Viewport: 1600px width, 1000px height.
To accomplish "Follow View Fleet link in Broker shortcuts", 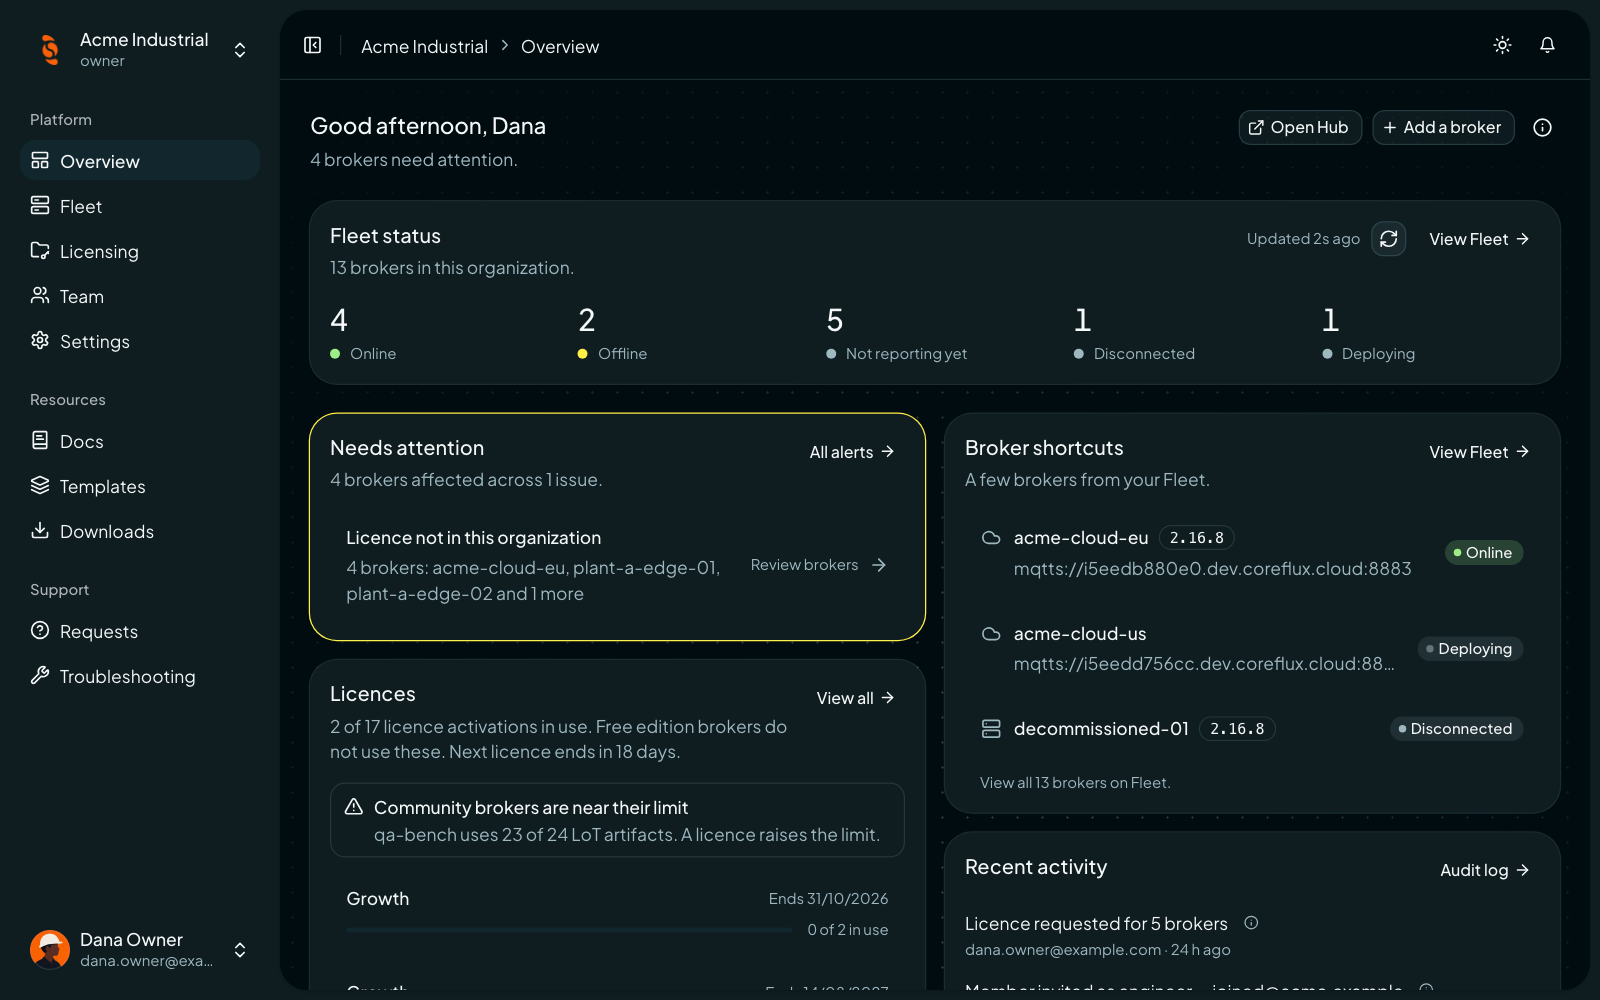I will [1479, 452].
